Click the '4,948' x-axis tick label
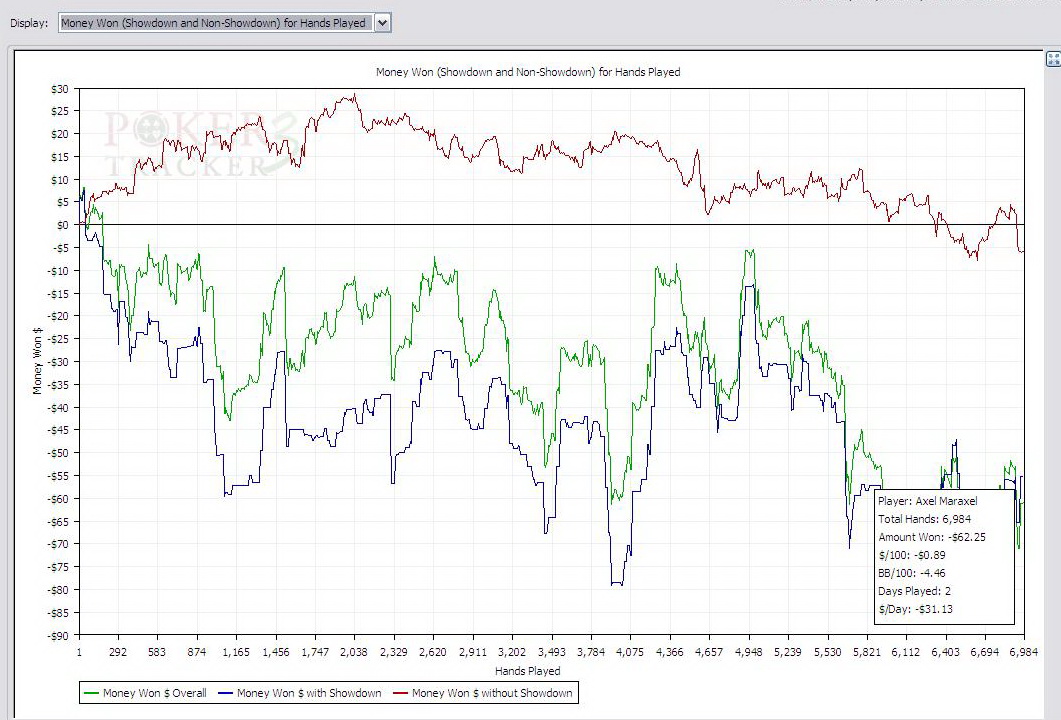1061x720 pixels. click(748, 652)
